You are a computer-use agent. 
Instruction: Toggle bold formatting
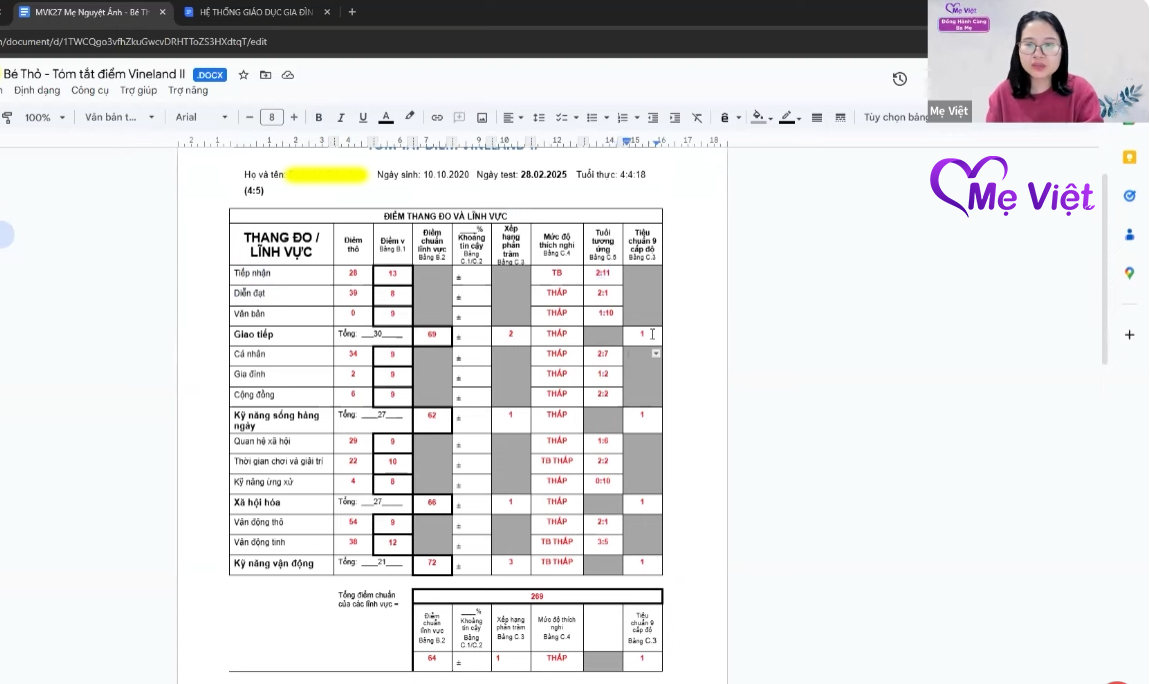(319, 118)
